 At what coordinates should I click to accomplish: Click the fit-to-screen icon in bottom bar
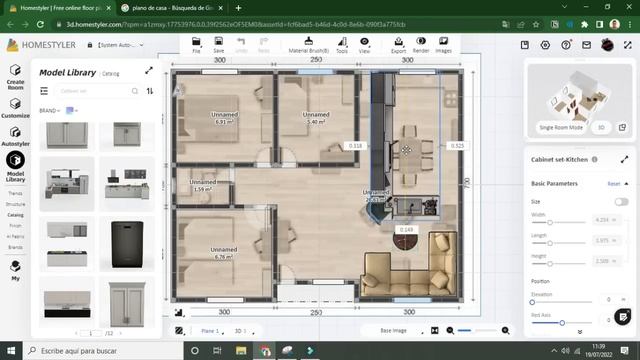click(x=435, y=331)
